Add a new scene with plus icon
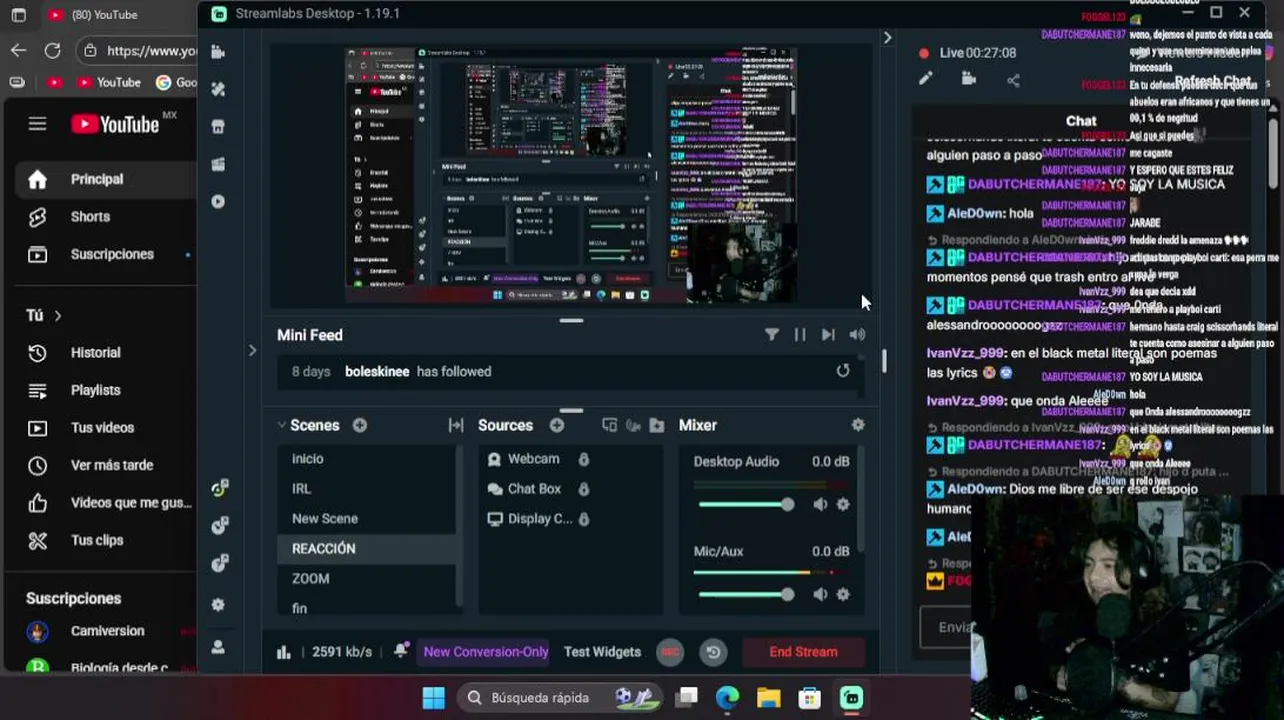The width and height of the screenshot is (1284, 720). coord(359,425)
